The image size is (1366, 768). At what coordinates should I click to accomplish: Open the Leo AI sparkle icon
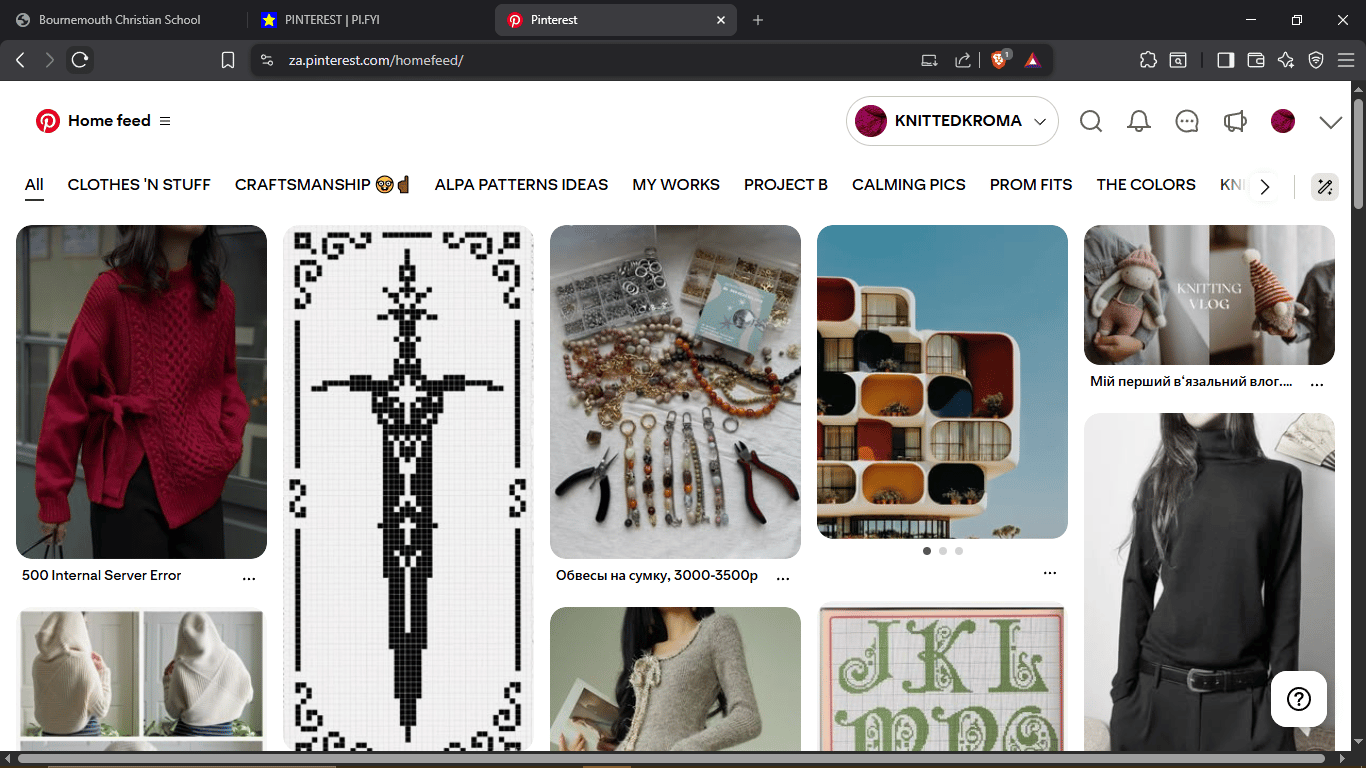coord(1286,60)
